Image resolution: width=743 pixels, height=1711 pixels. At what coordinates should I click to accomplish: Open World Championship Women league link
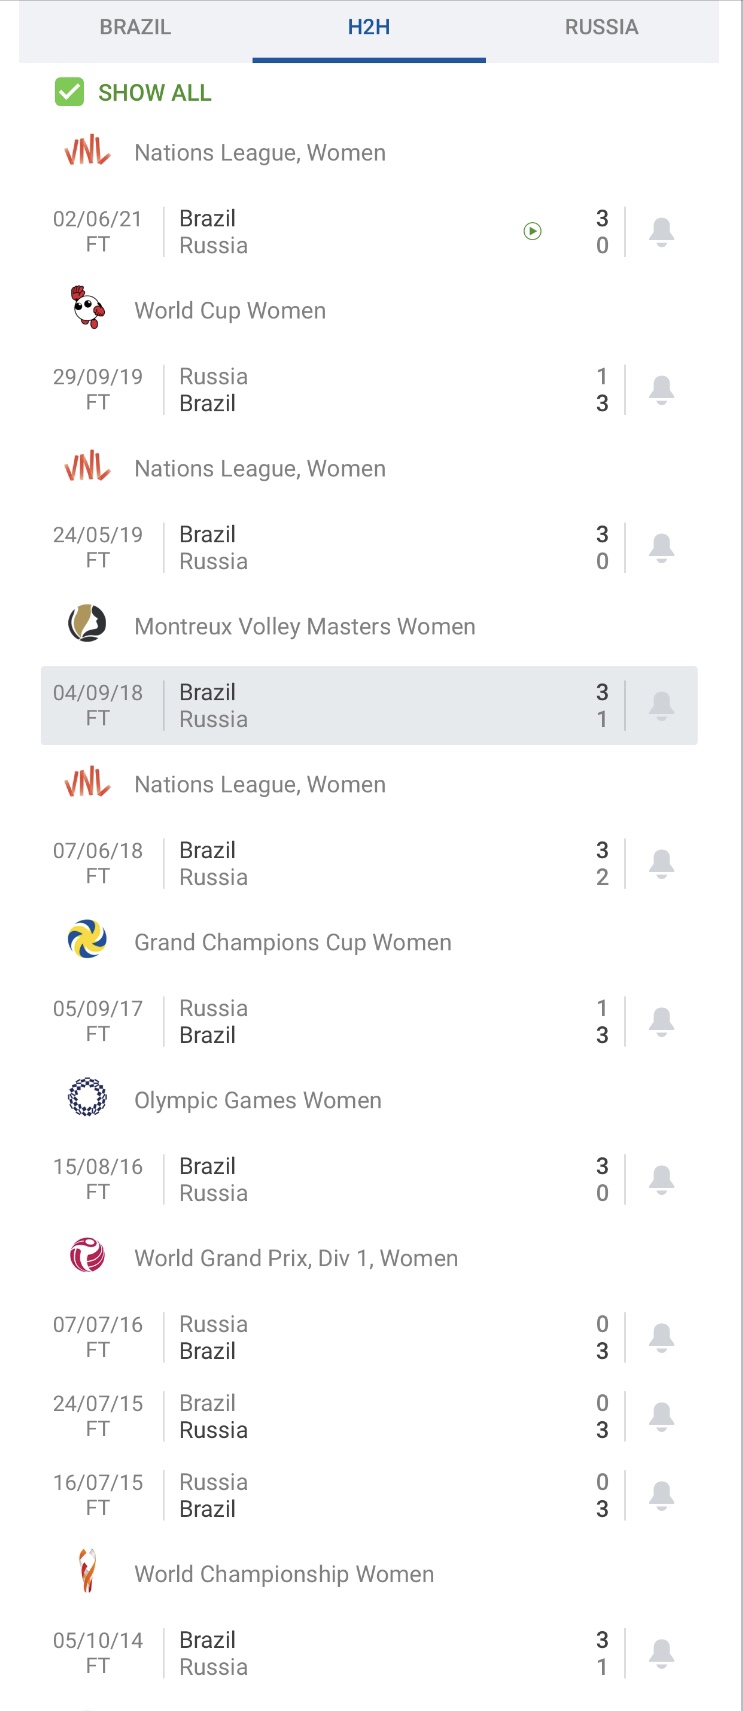pos(284,1574)
